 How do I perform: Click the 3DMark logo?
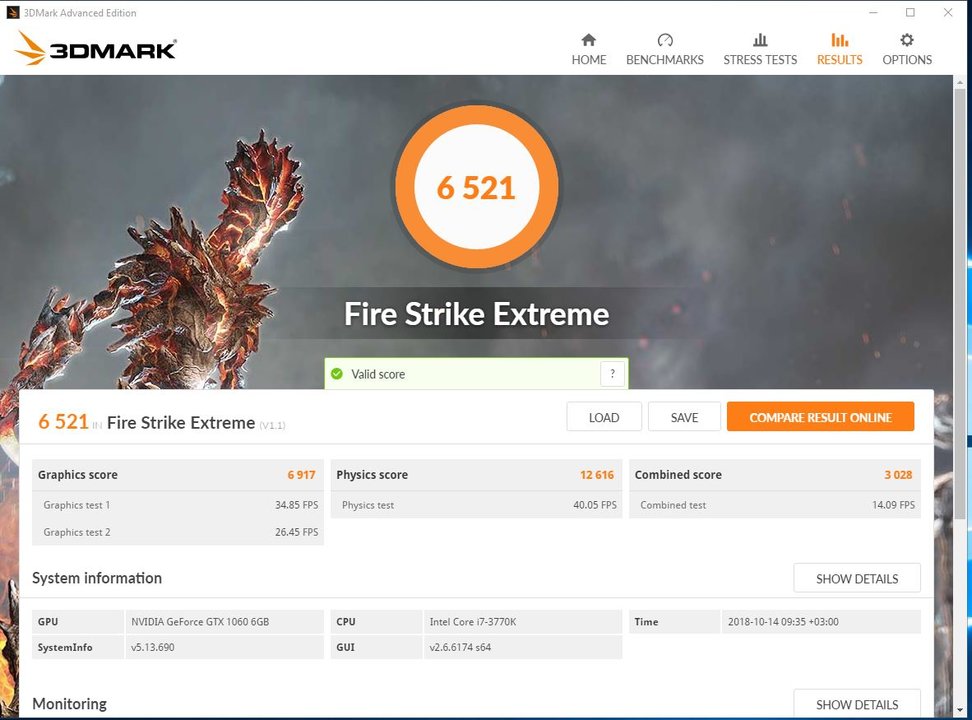pyautogui.click(x=95, y=48)
